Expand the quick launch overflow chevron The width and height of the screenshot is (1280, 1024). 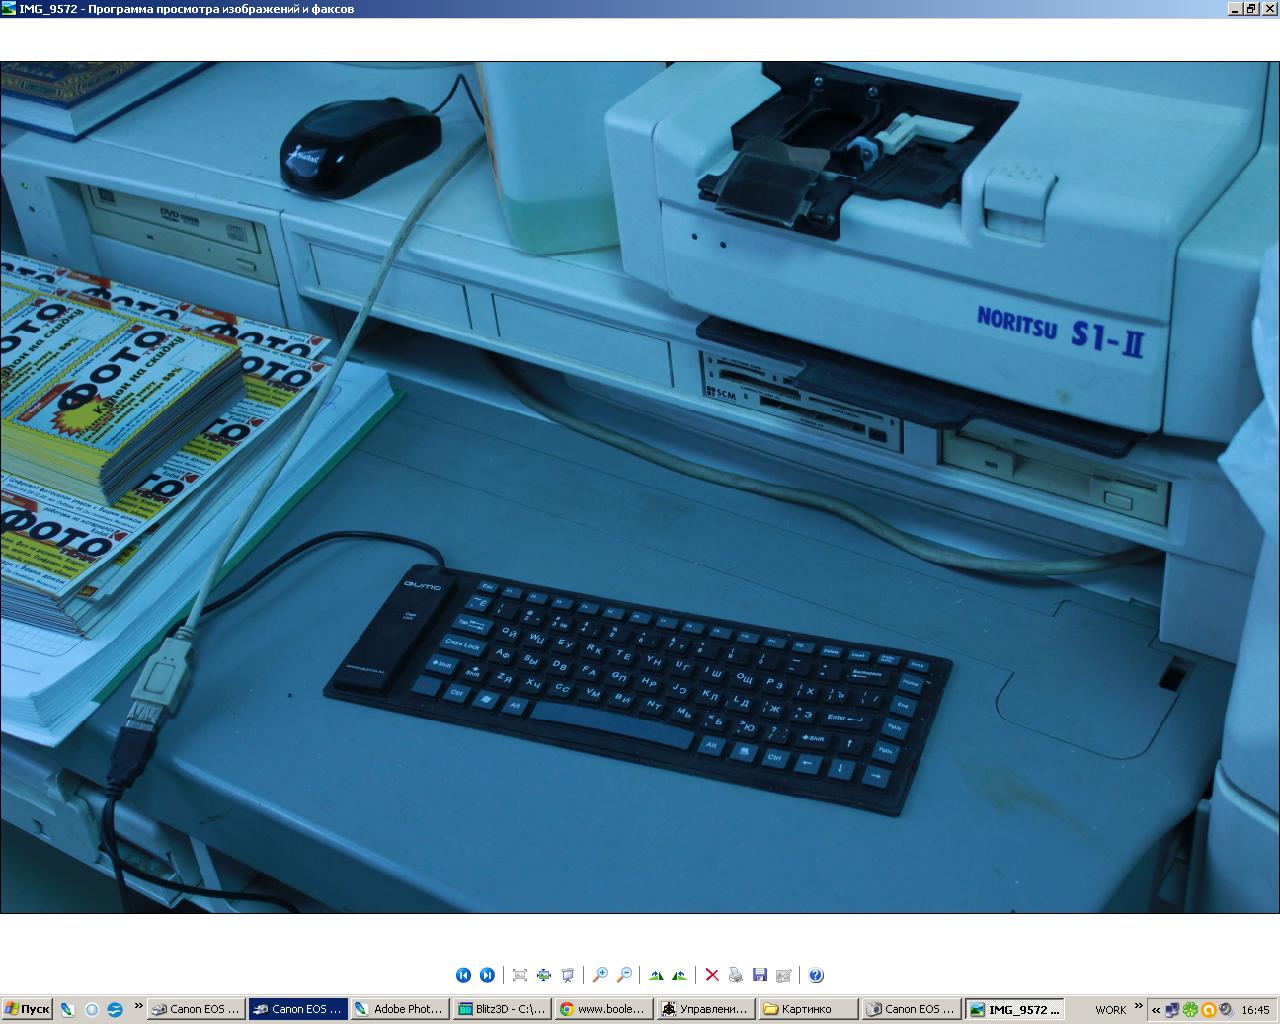tap(138, 1007)
